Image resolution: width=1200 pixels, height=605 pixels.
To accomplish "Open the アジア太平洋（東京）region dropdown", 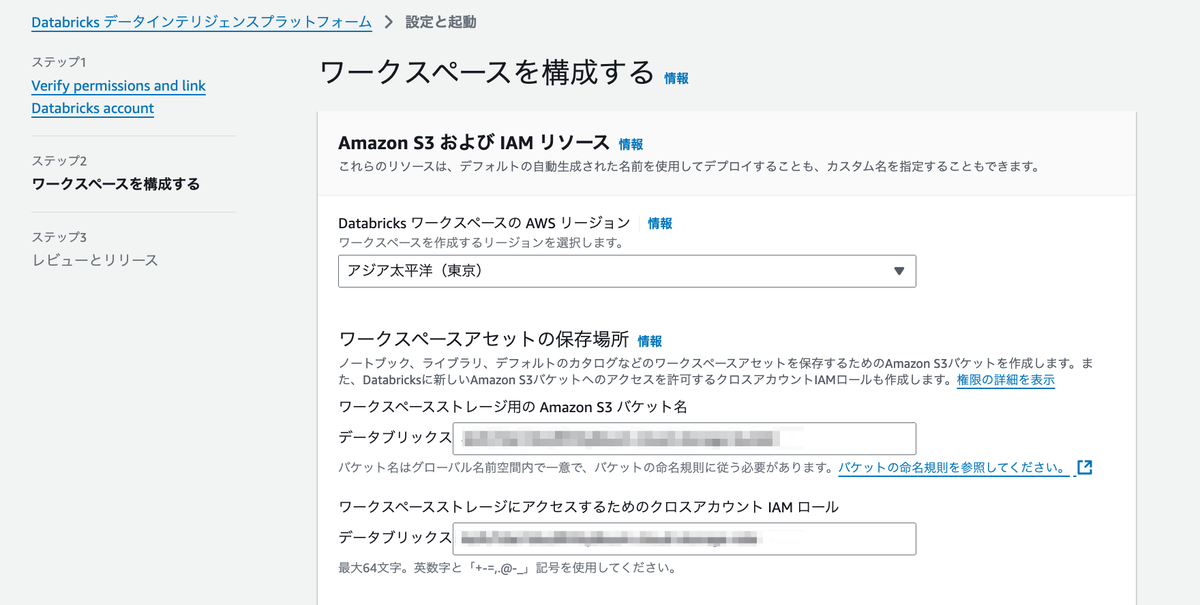I will pyautogui.click(x=627, y=271).
